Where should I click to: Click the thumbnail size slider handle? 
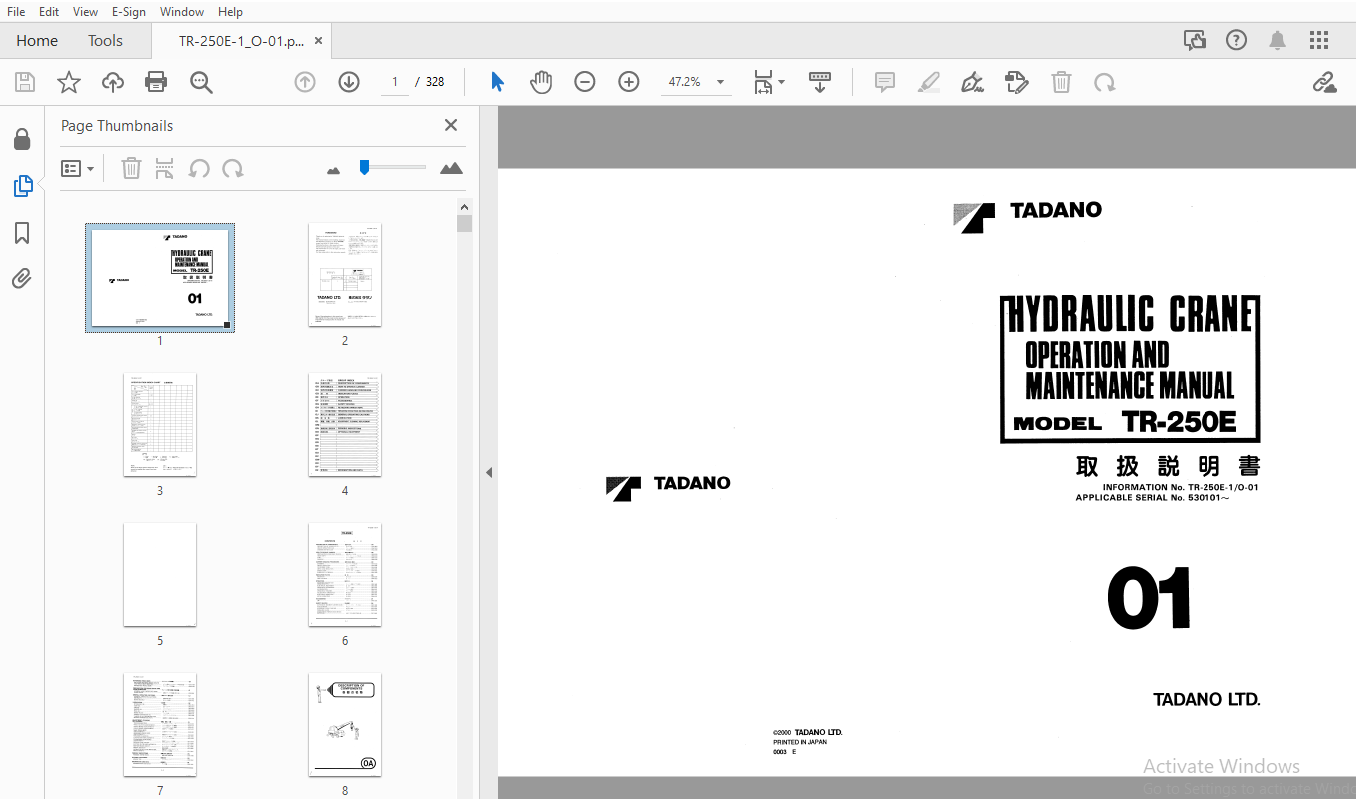[x=365, y=167]
